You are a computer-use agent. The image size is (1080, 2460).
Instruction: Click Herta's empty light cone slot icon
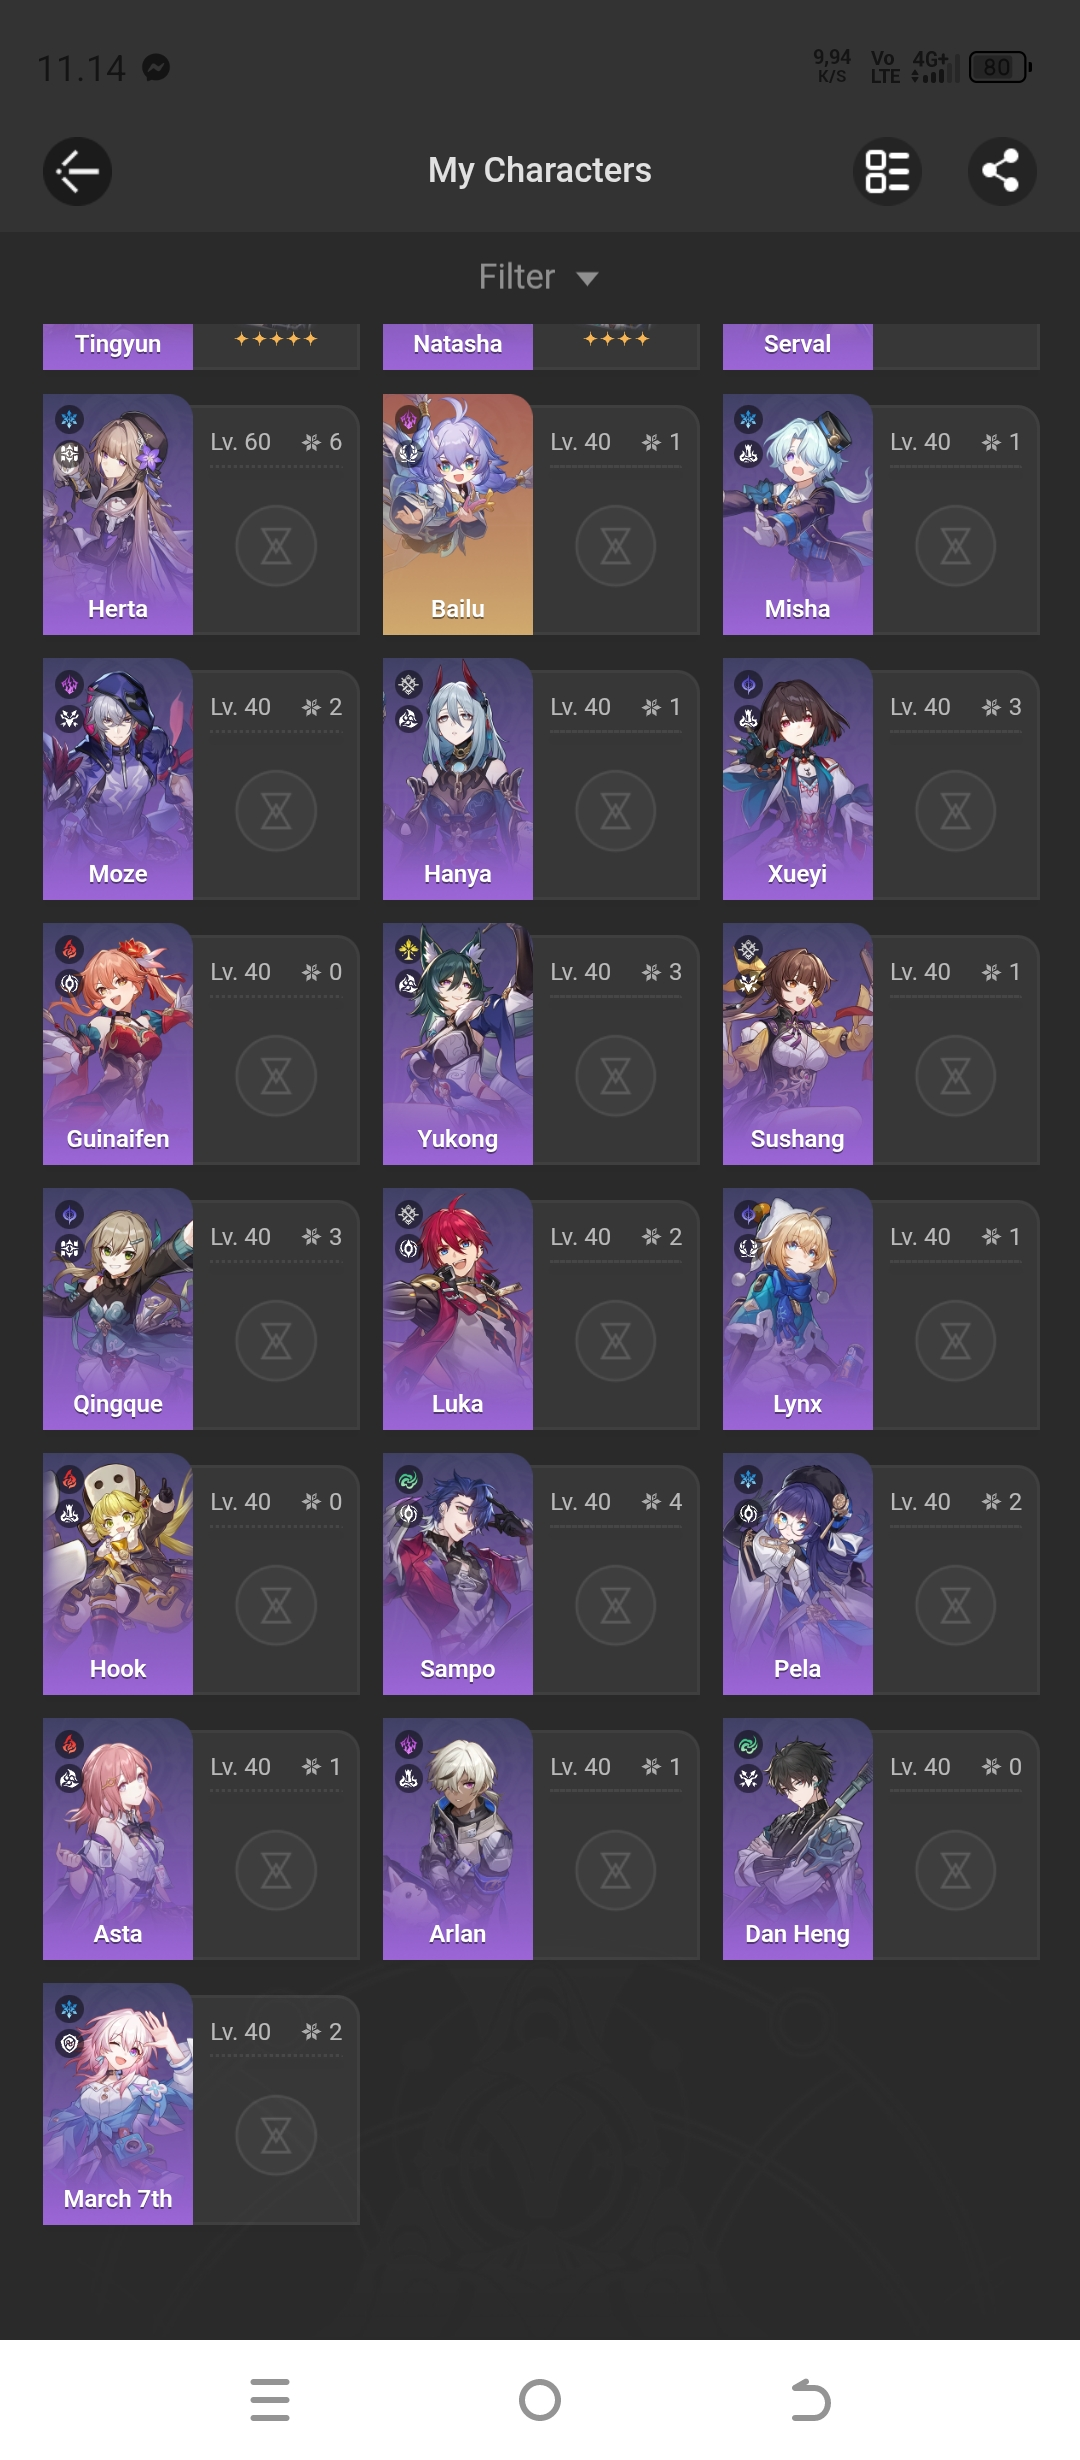tap(276, 546)
